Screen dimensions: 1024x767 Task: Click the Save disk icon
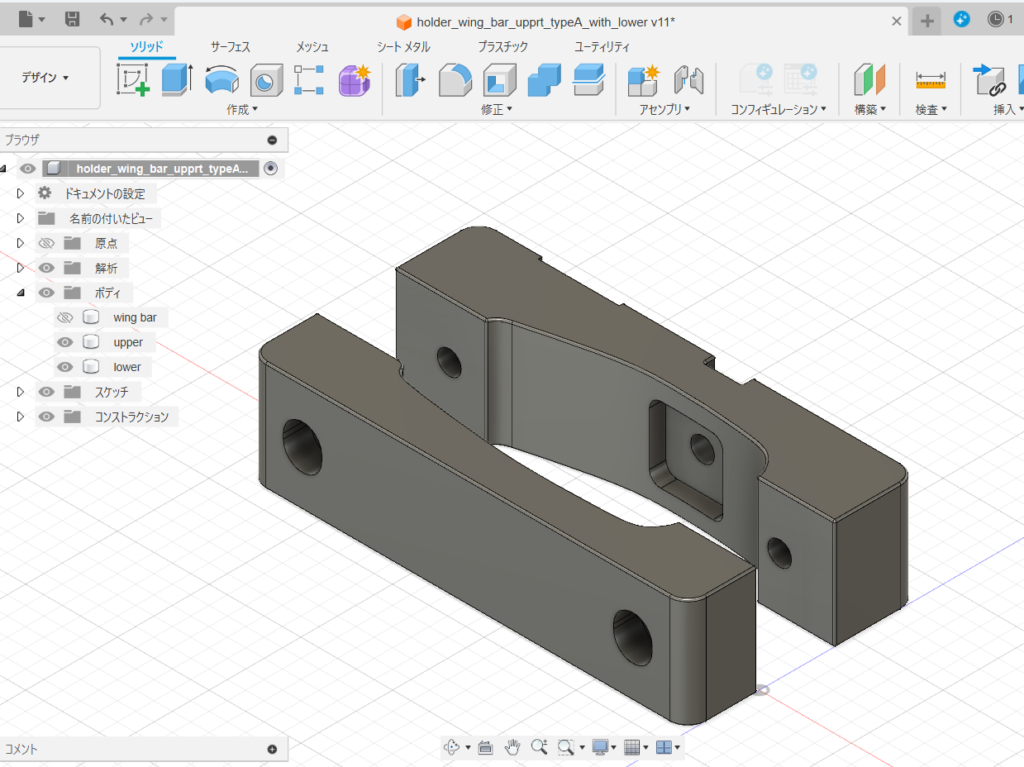72,19
